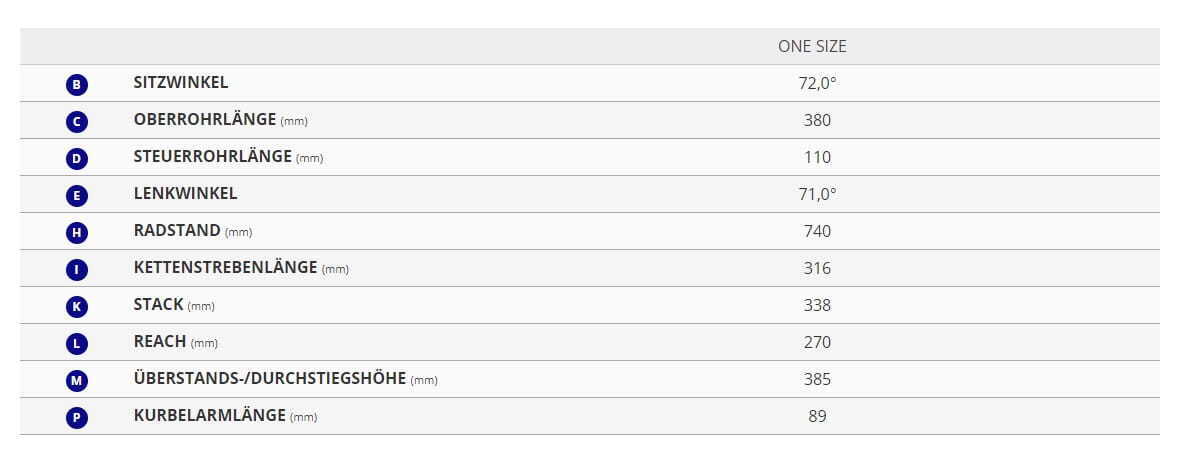The width and height of the screenshot is (1180, 459).
Task: Click the I badge beside Kettenstrebenlänge
Action: tap(77, 270)
